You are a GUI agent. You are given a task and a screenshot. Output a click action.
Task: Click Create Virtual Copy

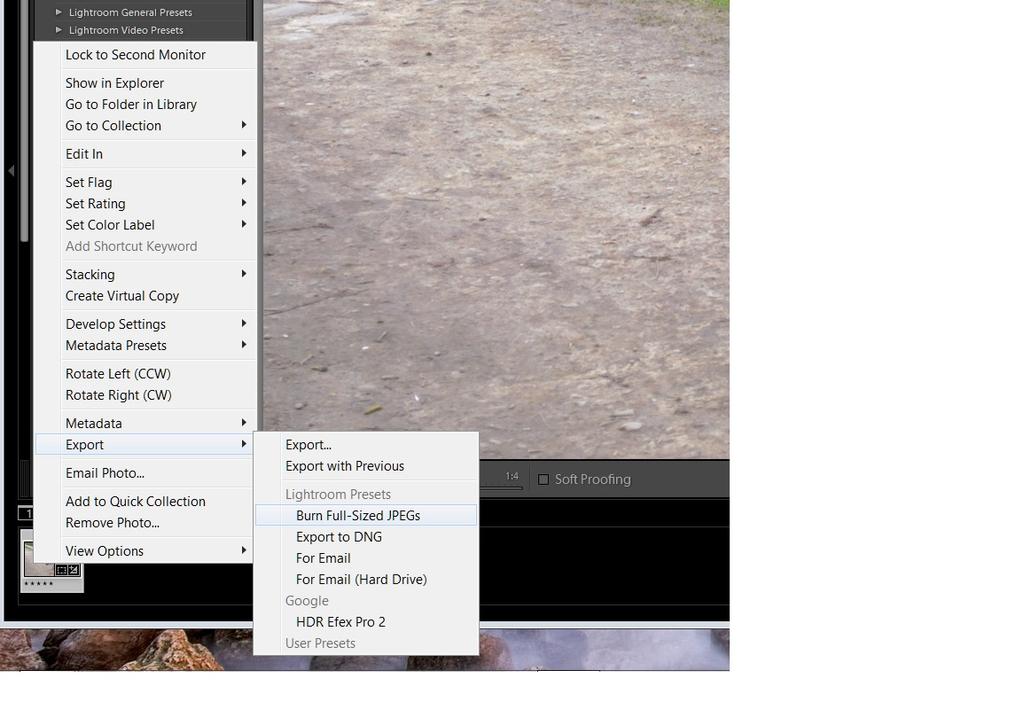[x=122, y=296]
